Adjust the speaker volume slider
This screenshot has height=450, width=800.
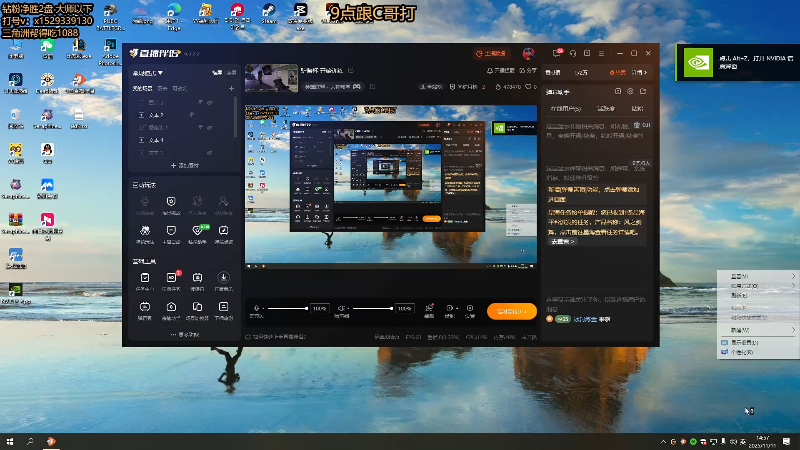tap(373, 308)
